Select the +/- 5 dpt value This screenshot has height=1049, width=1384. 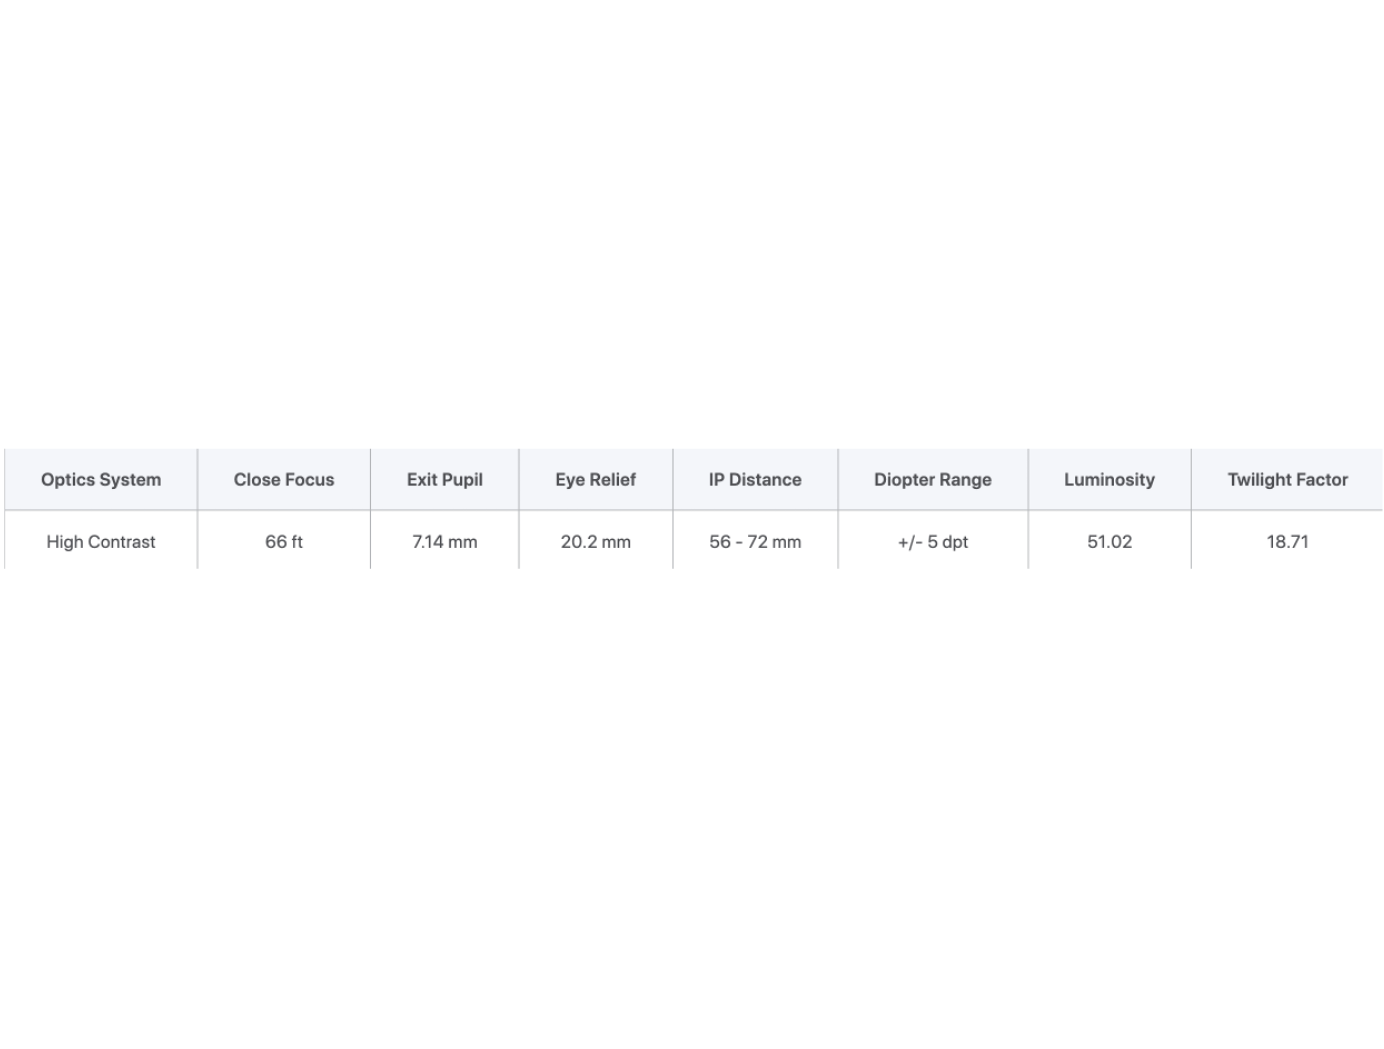(933, 542)
